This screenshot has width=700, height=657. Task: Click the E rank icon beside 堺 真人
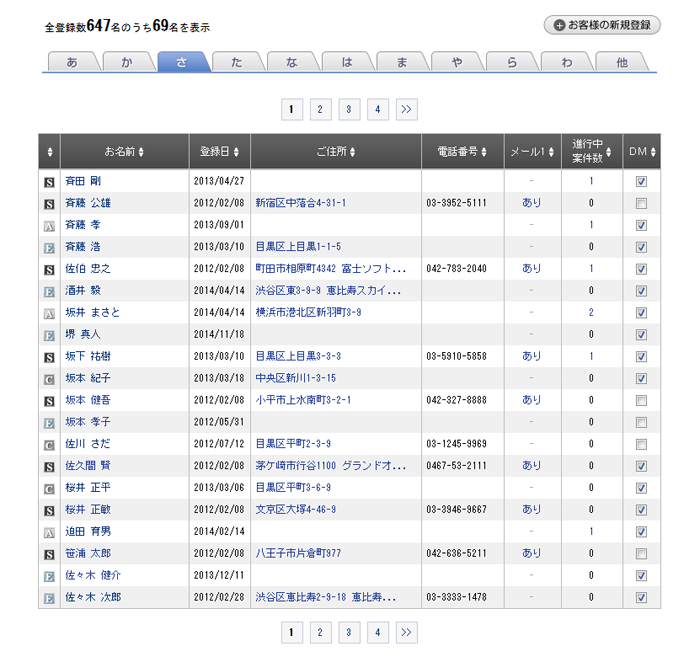49,335
